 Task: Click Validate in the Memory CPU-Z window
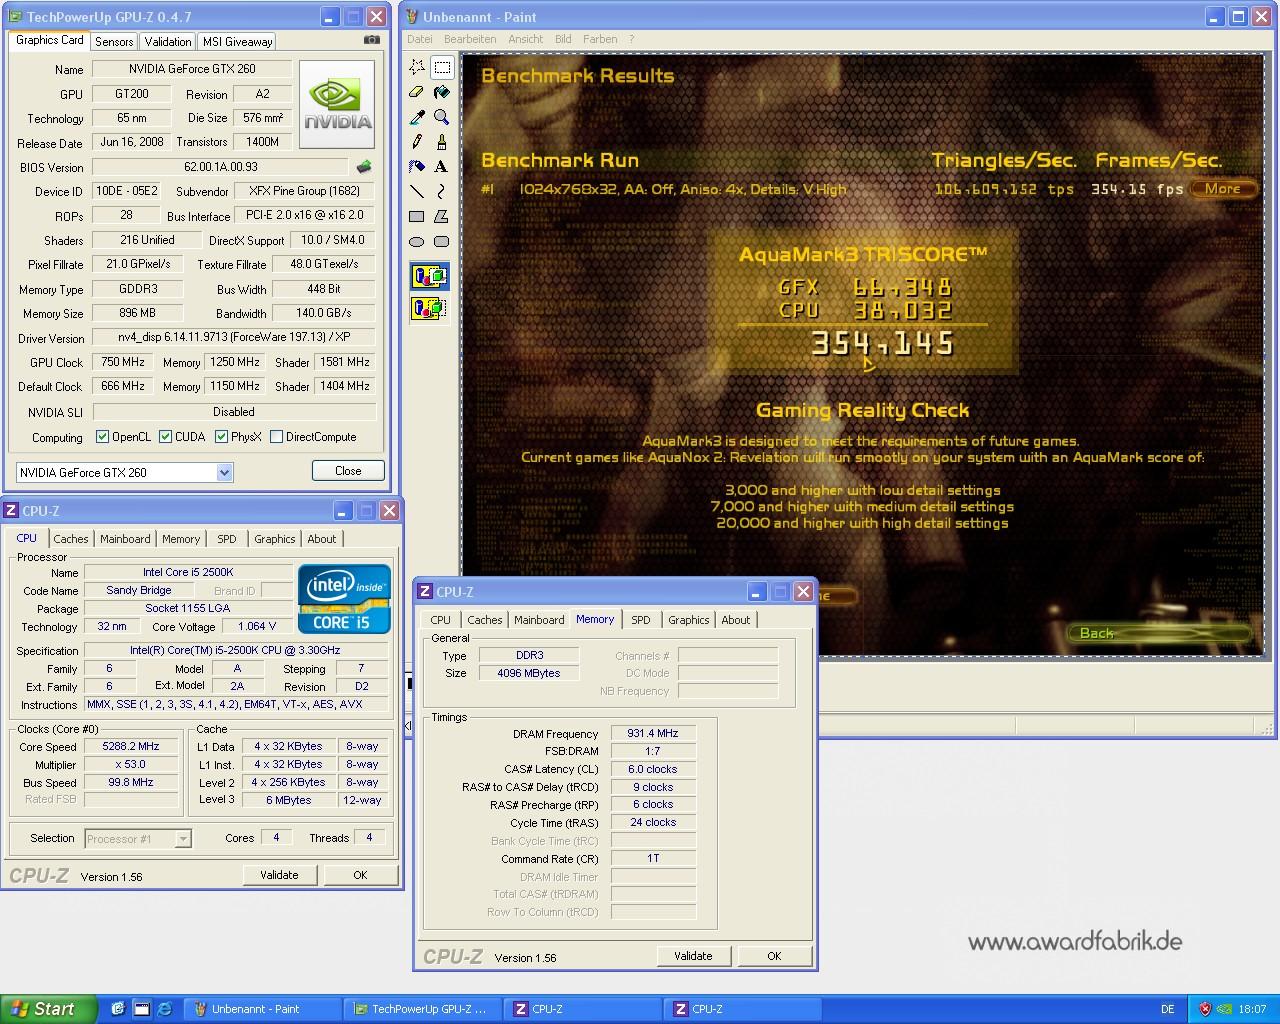click(693, 956)
